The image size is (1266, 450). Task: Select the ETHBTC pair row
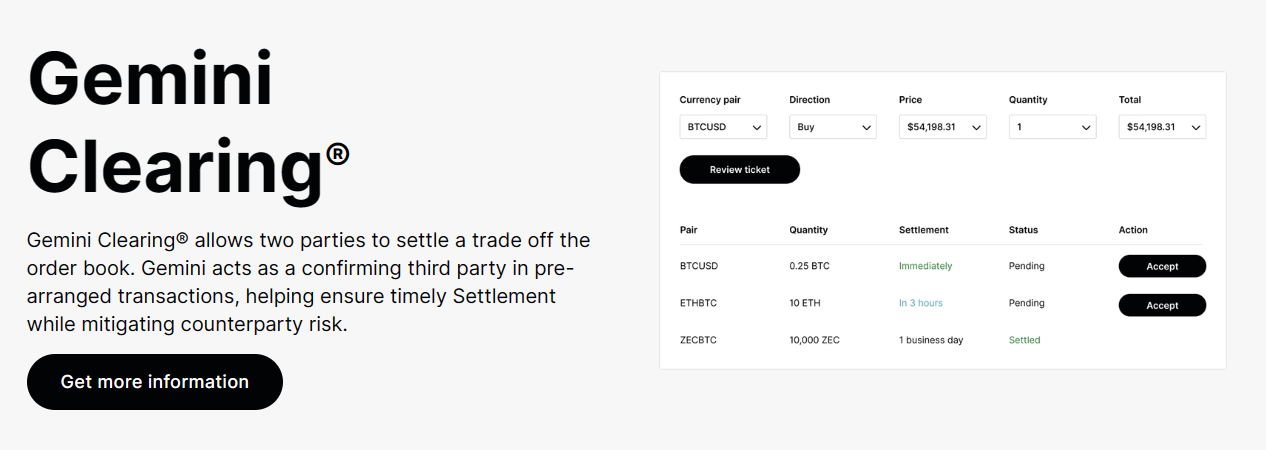(698, 303)
